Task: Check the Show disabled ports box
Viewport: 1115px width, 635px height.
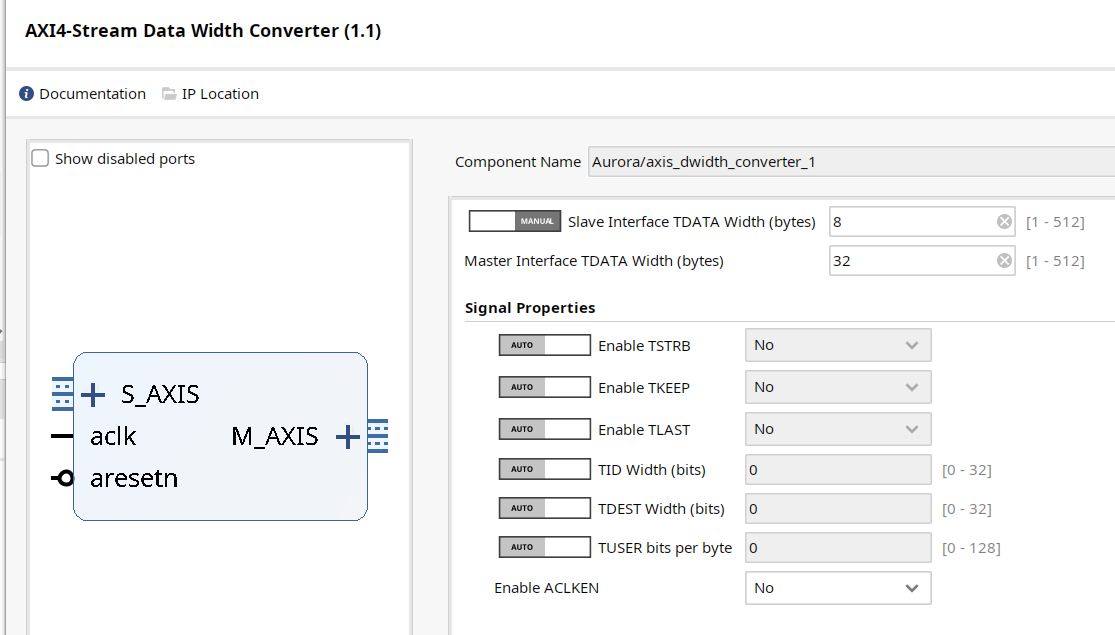Action: coord(41,159)
